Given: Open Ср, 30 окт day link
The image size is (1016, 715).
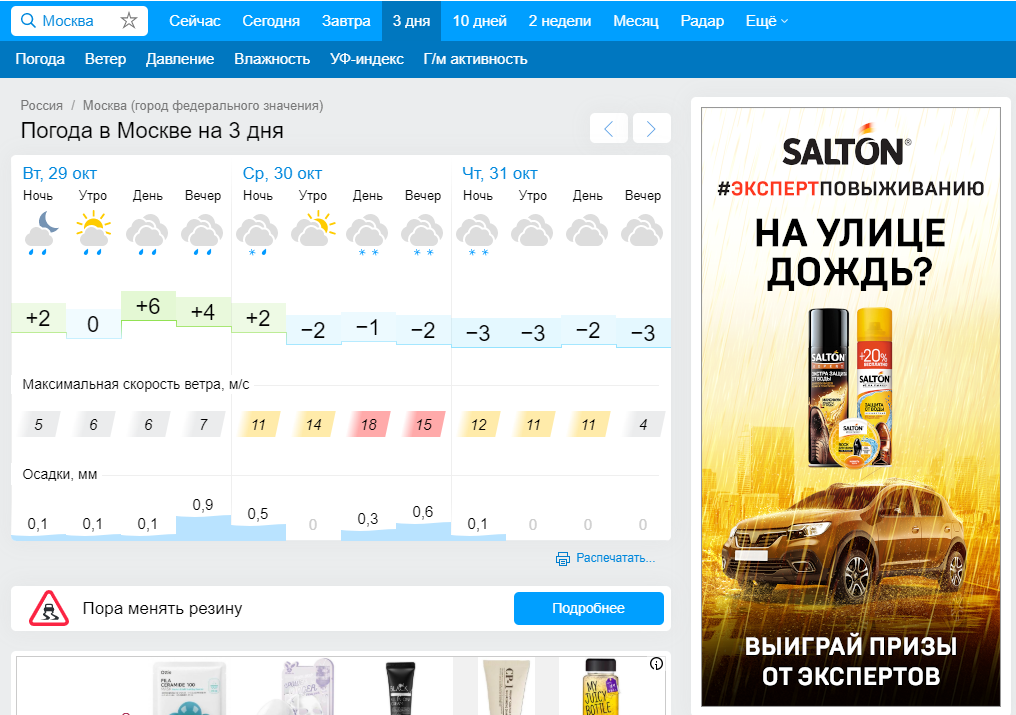Looking at the screenshot, I should point(283,174).
